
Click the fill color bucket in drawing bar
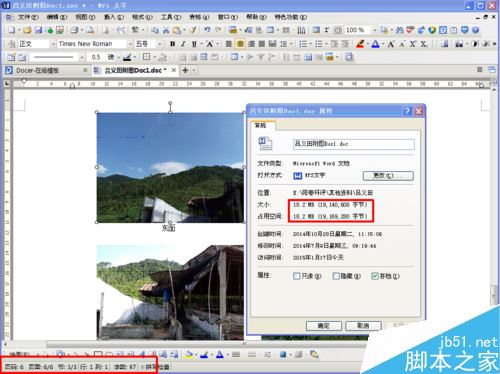189,354
